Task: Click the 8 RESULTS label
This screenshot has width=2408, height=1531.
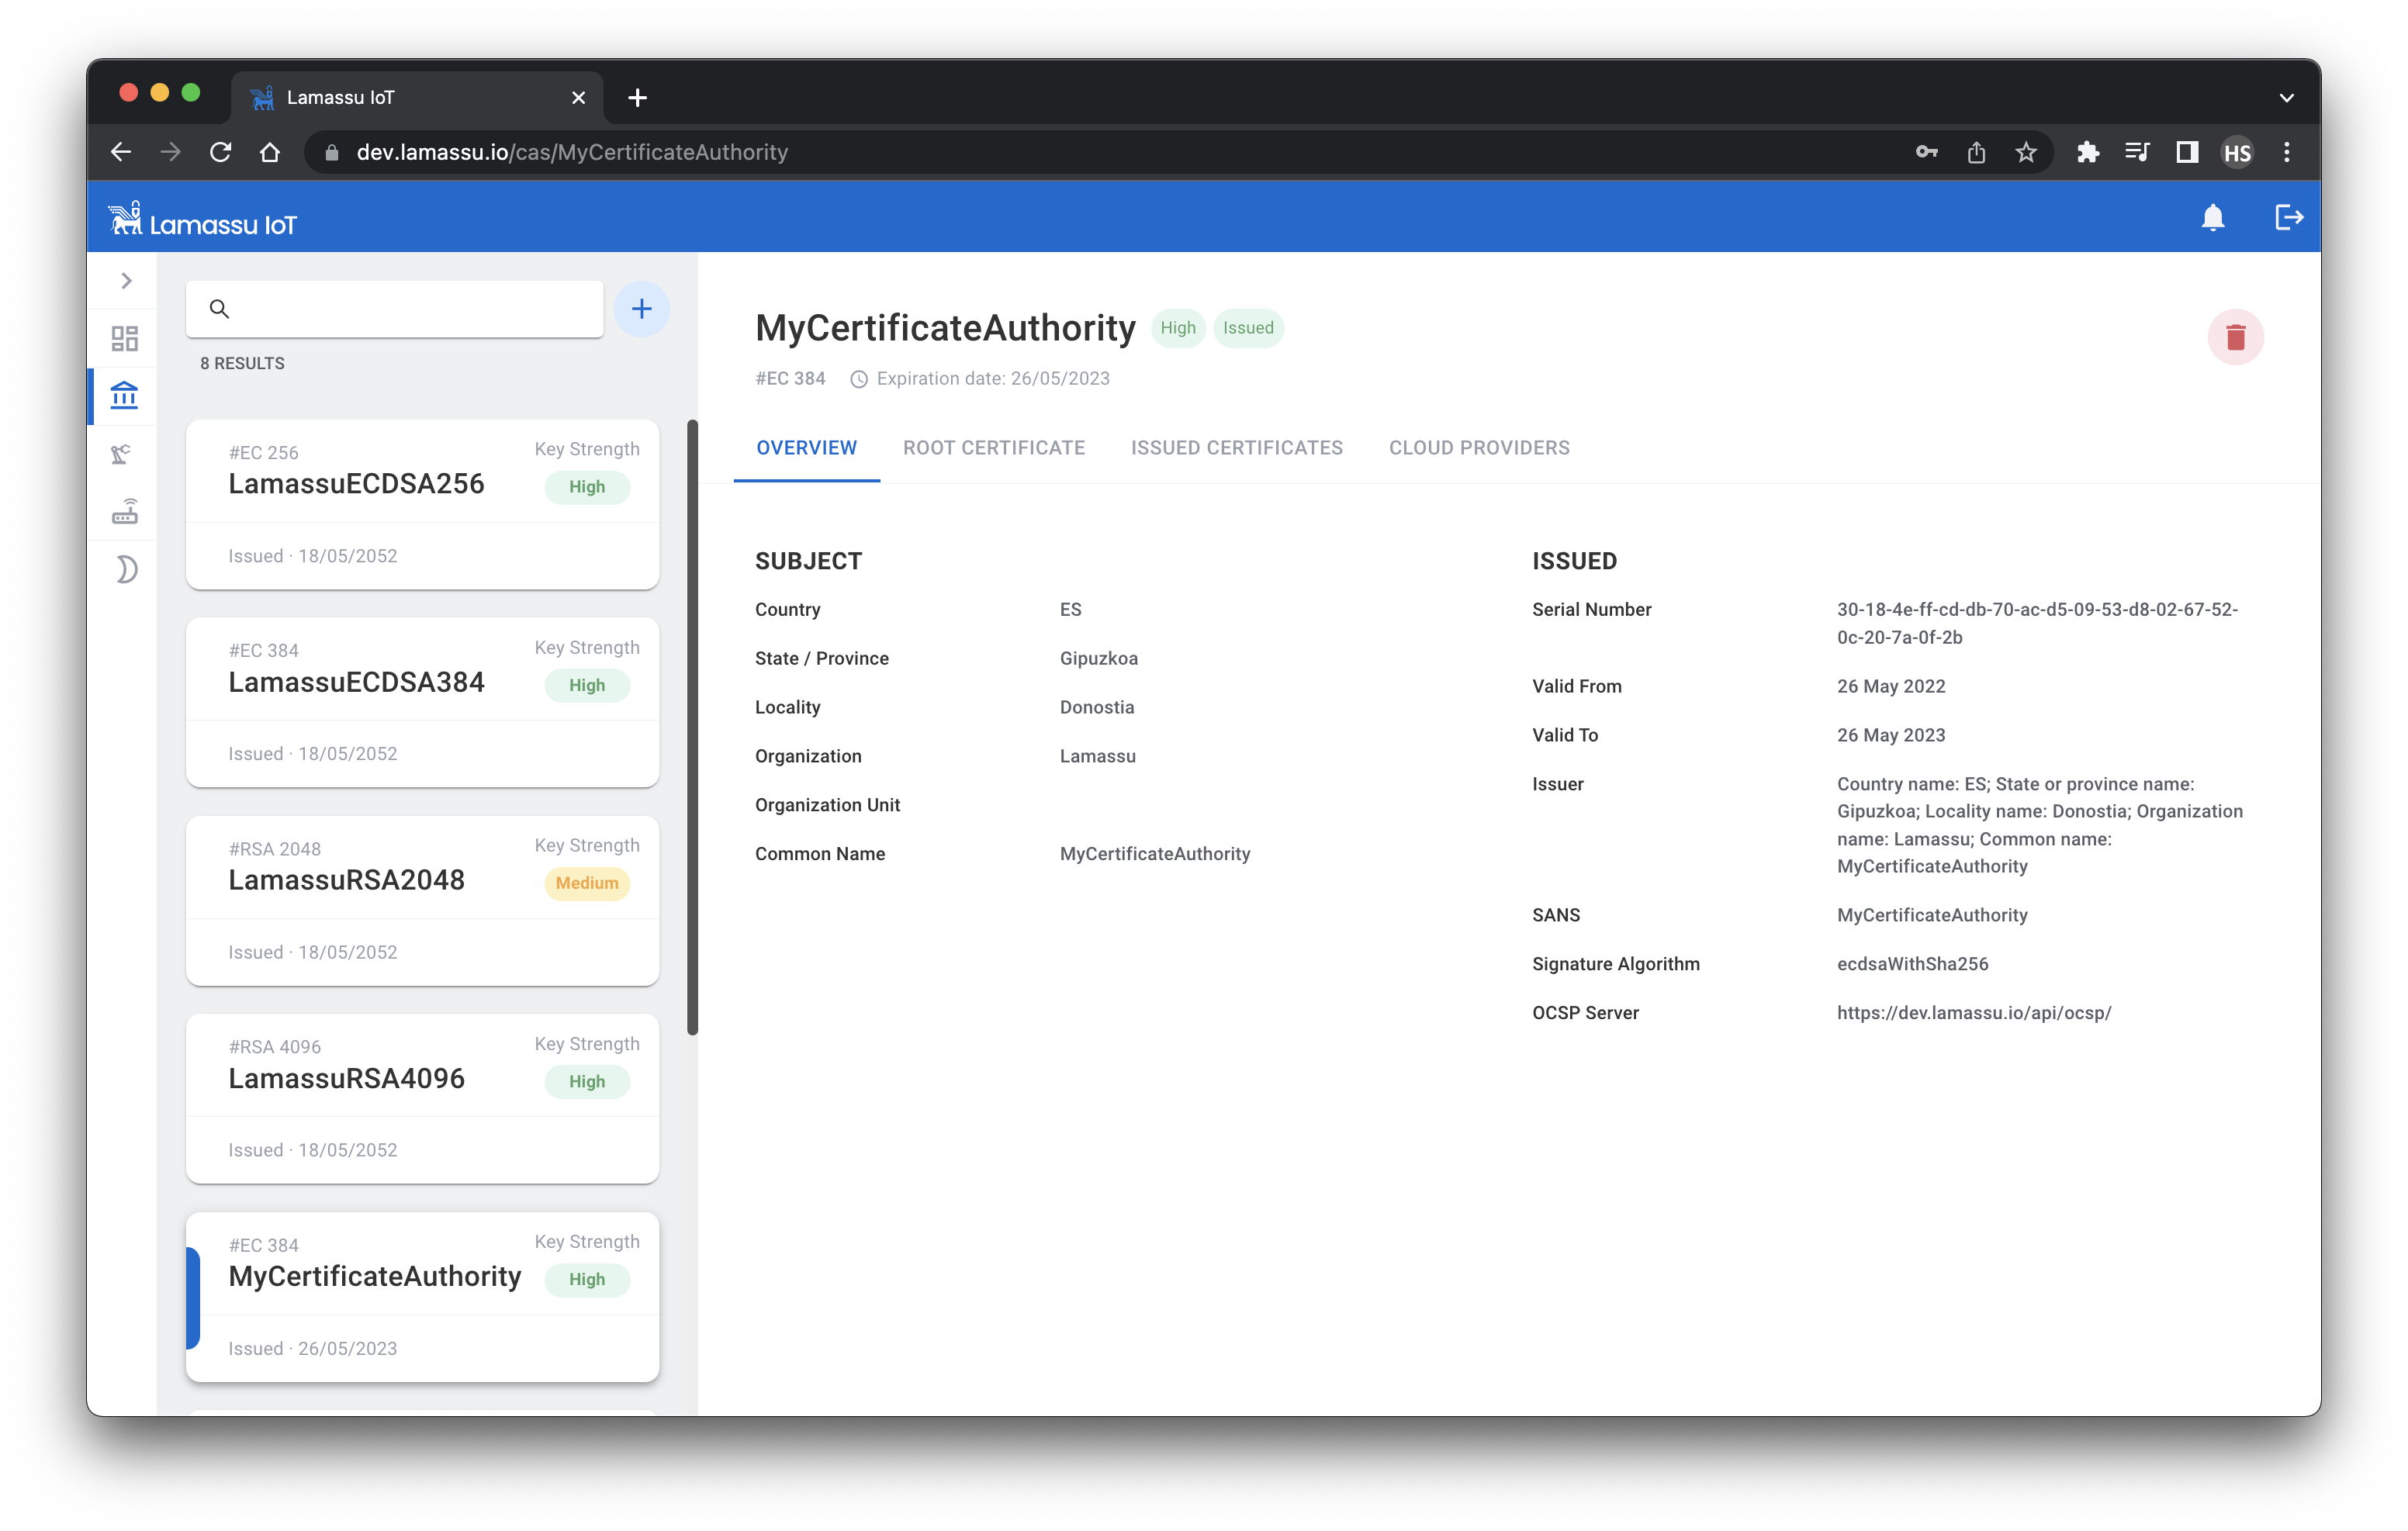Action: pyautogui.click(x=242, y=363)
